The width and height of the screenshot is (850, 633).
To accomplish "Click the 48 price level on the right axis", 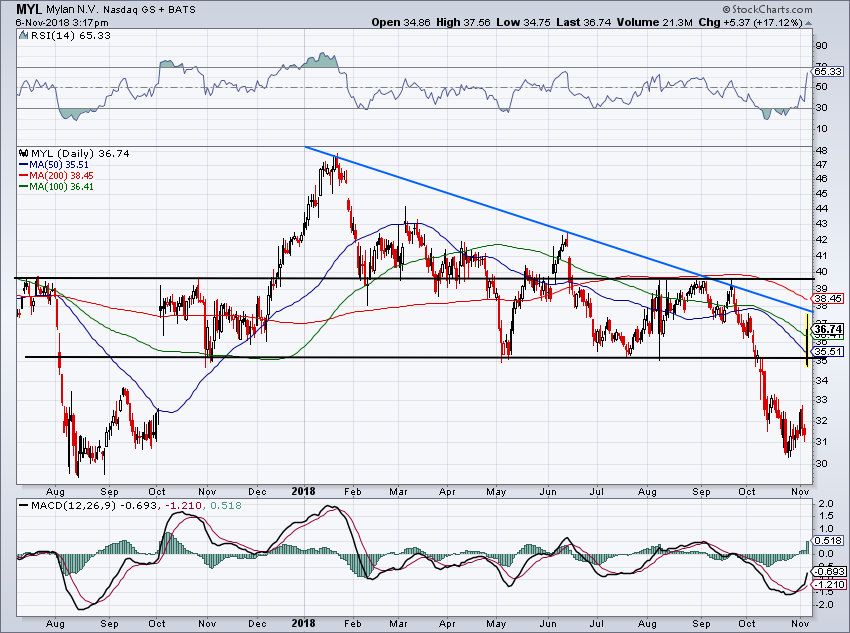I will coord(821,150).
